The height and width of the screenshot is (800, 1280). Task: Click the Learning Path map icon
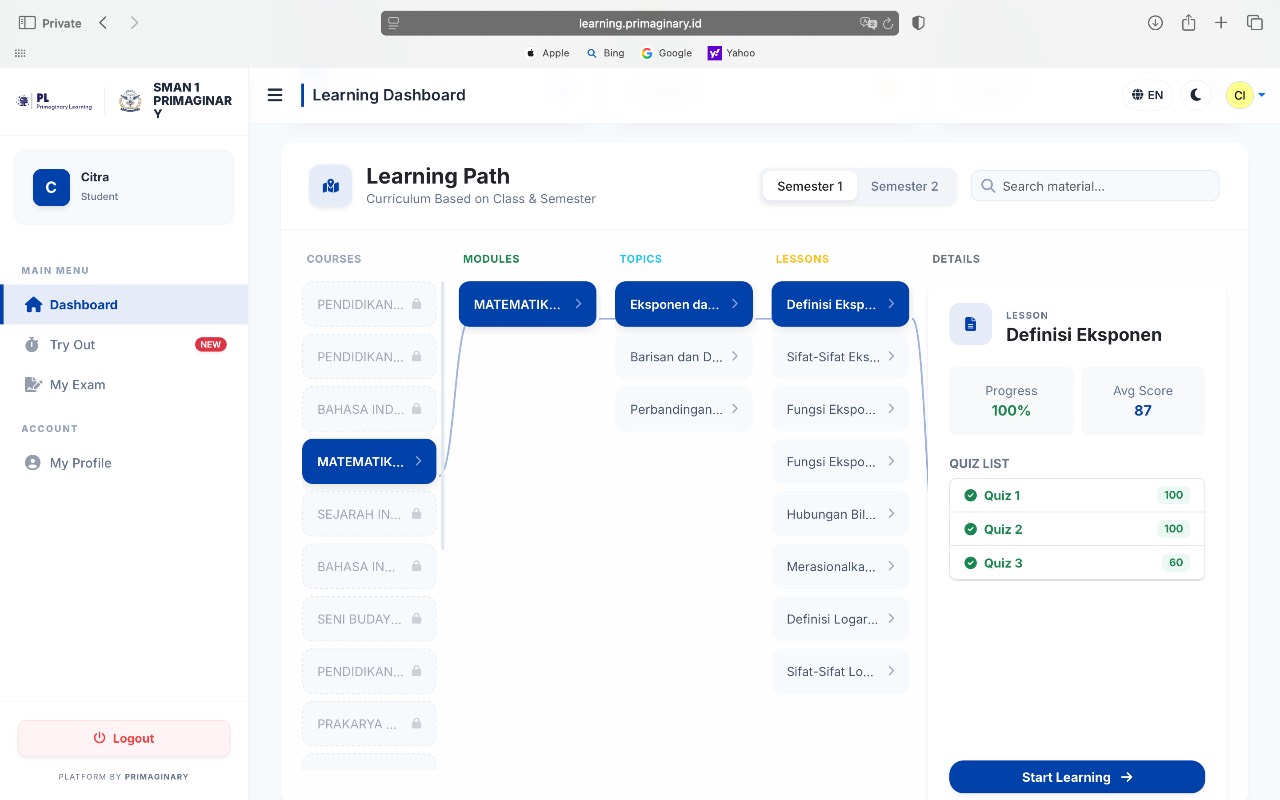tap(331, 186)
